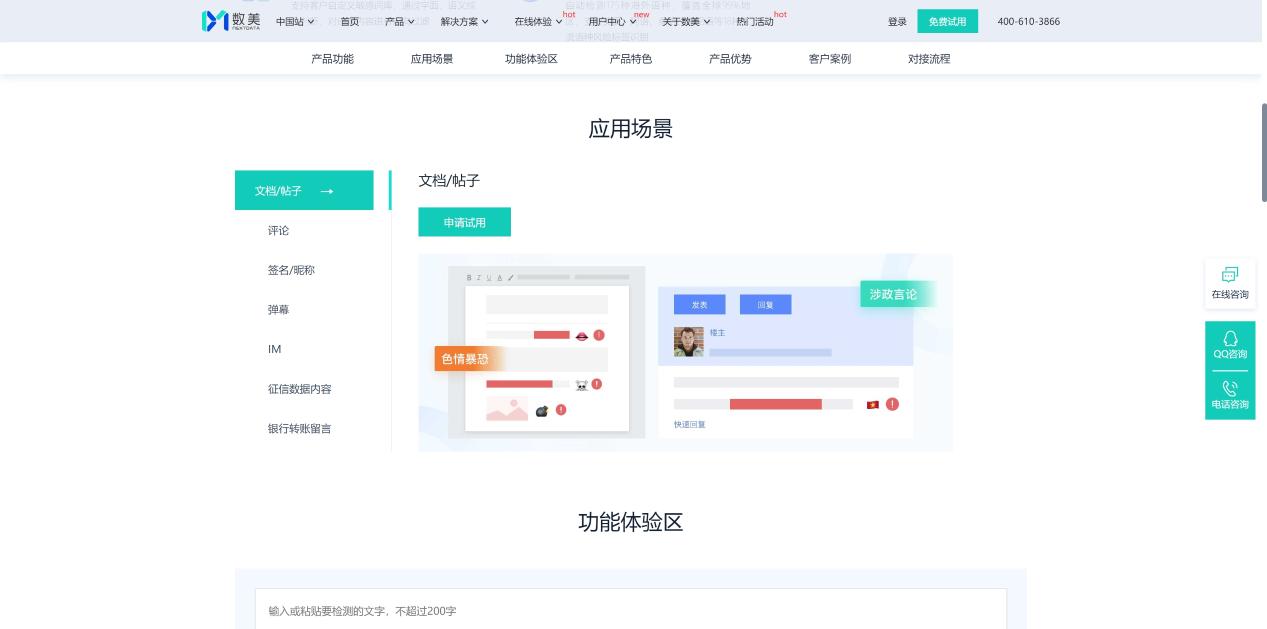Select the 签名/昵称 scenario

tap(291, 270)
